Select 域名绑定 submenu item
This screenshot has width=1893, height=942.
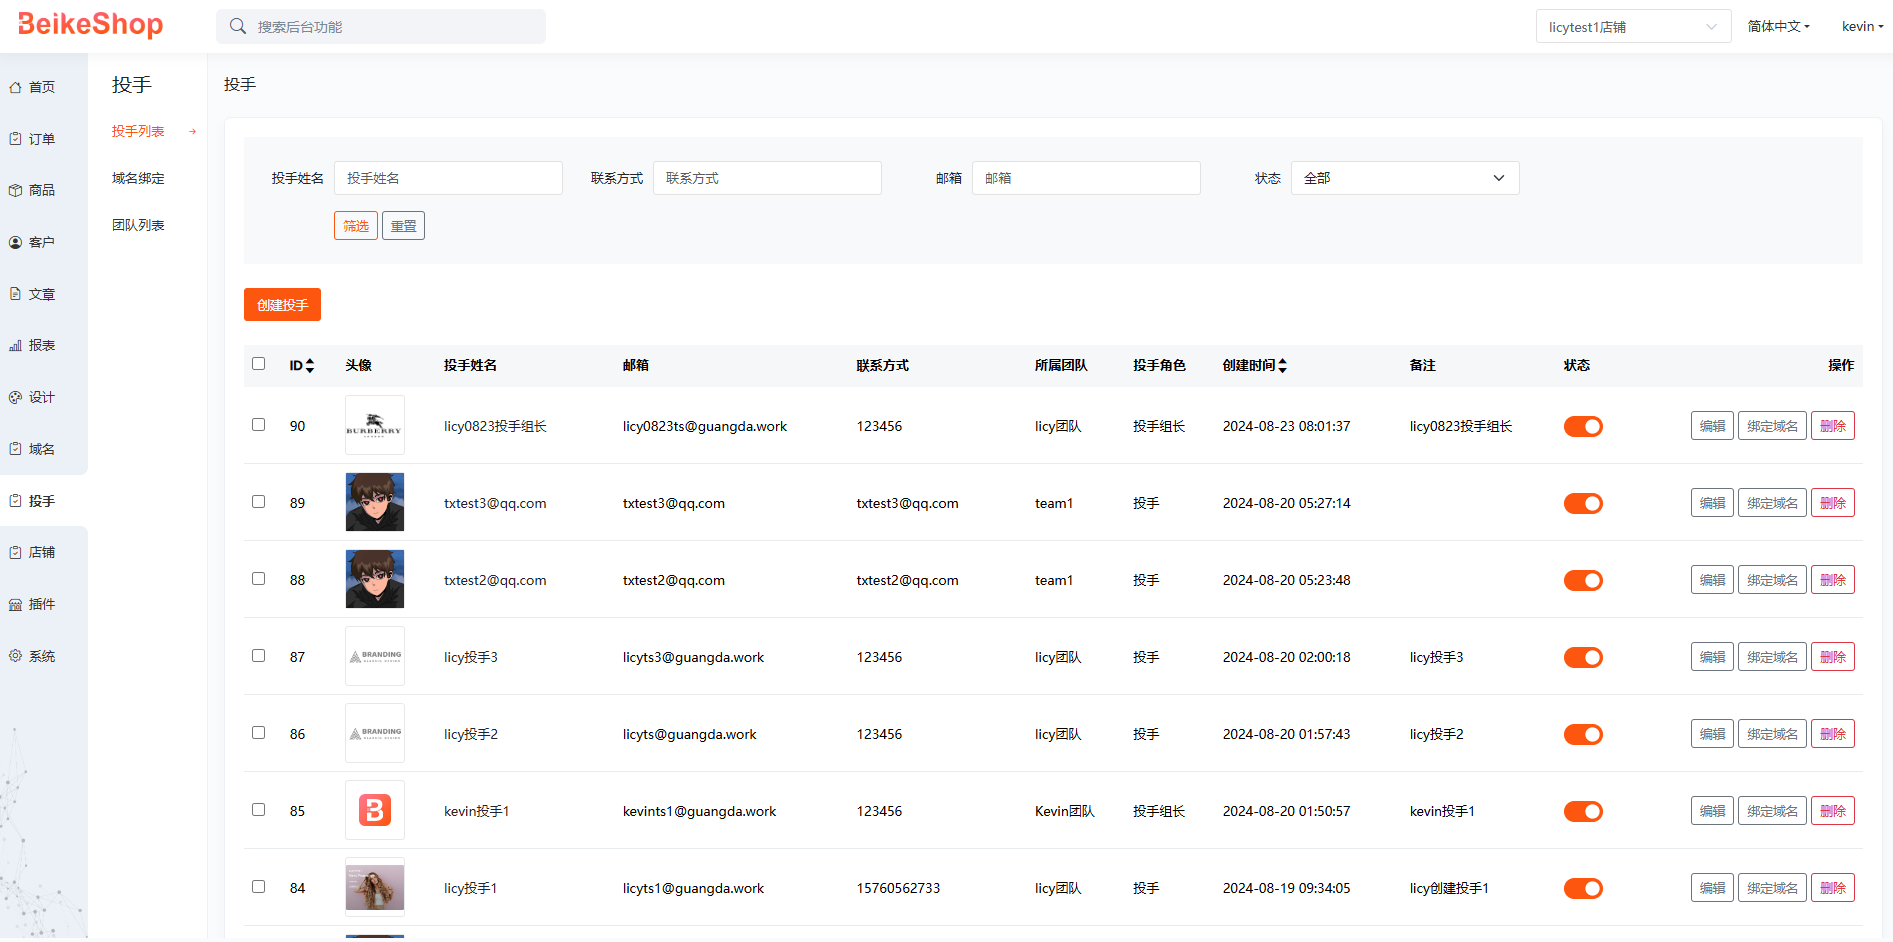click(x=138, y=179)
